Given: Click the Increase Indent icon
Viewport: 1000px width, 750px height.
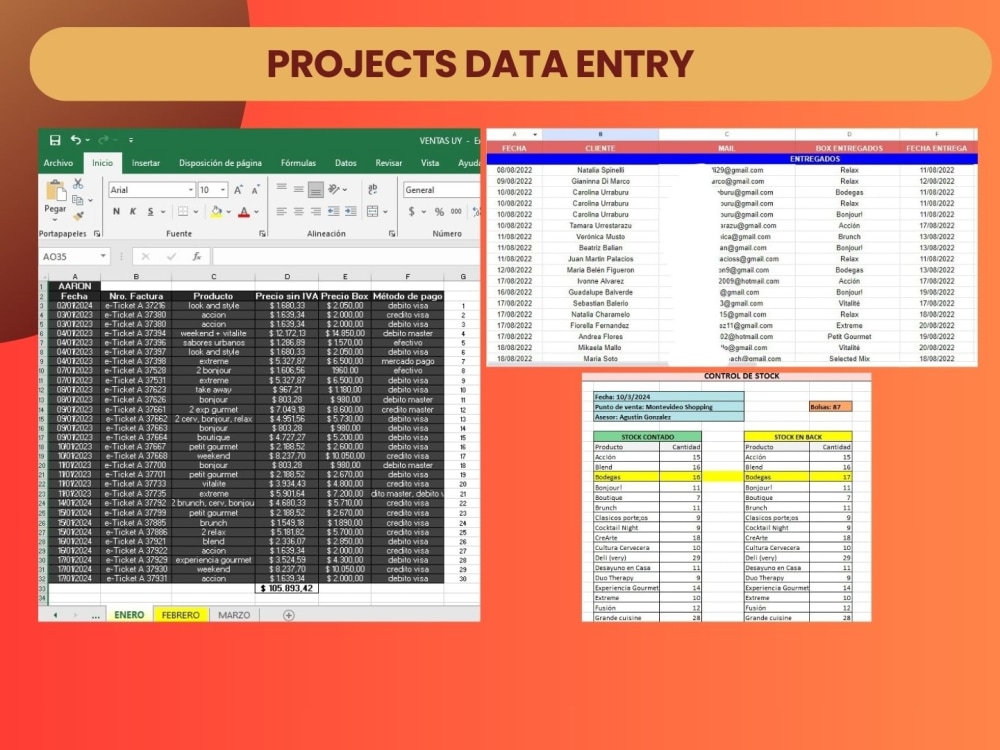Looking at the screenshot, I should 351,211.
